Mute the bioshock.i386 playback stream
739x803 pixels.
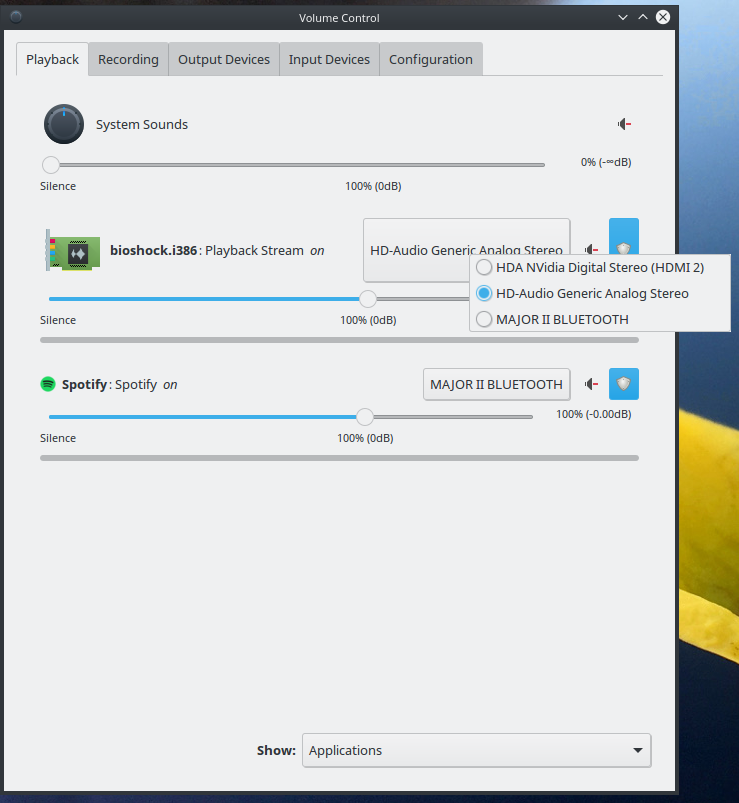(592, 249)
